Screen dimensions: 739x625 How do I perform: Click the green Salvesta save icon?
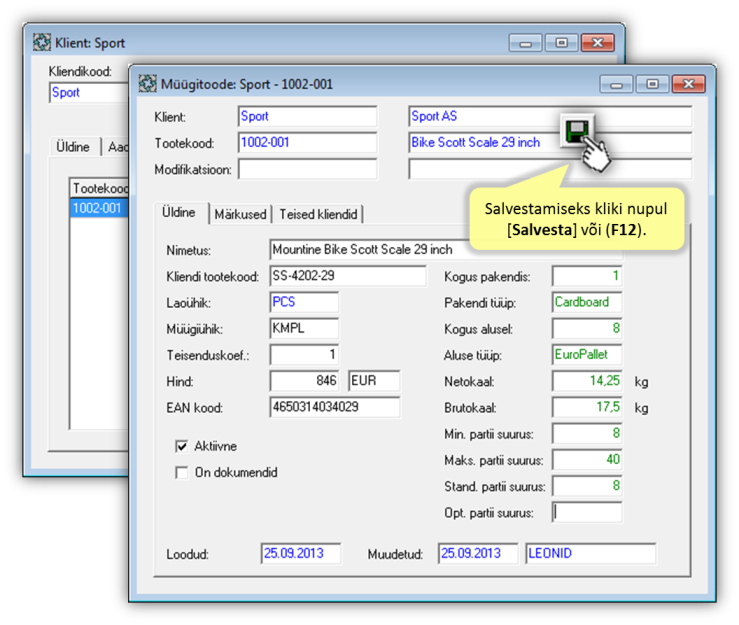(577, 132)
